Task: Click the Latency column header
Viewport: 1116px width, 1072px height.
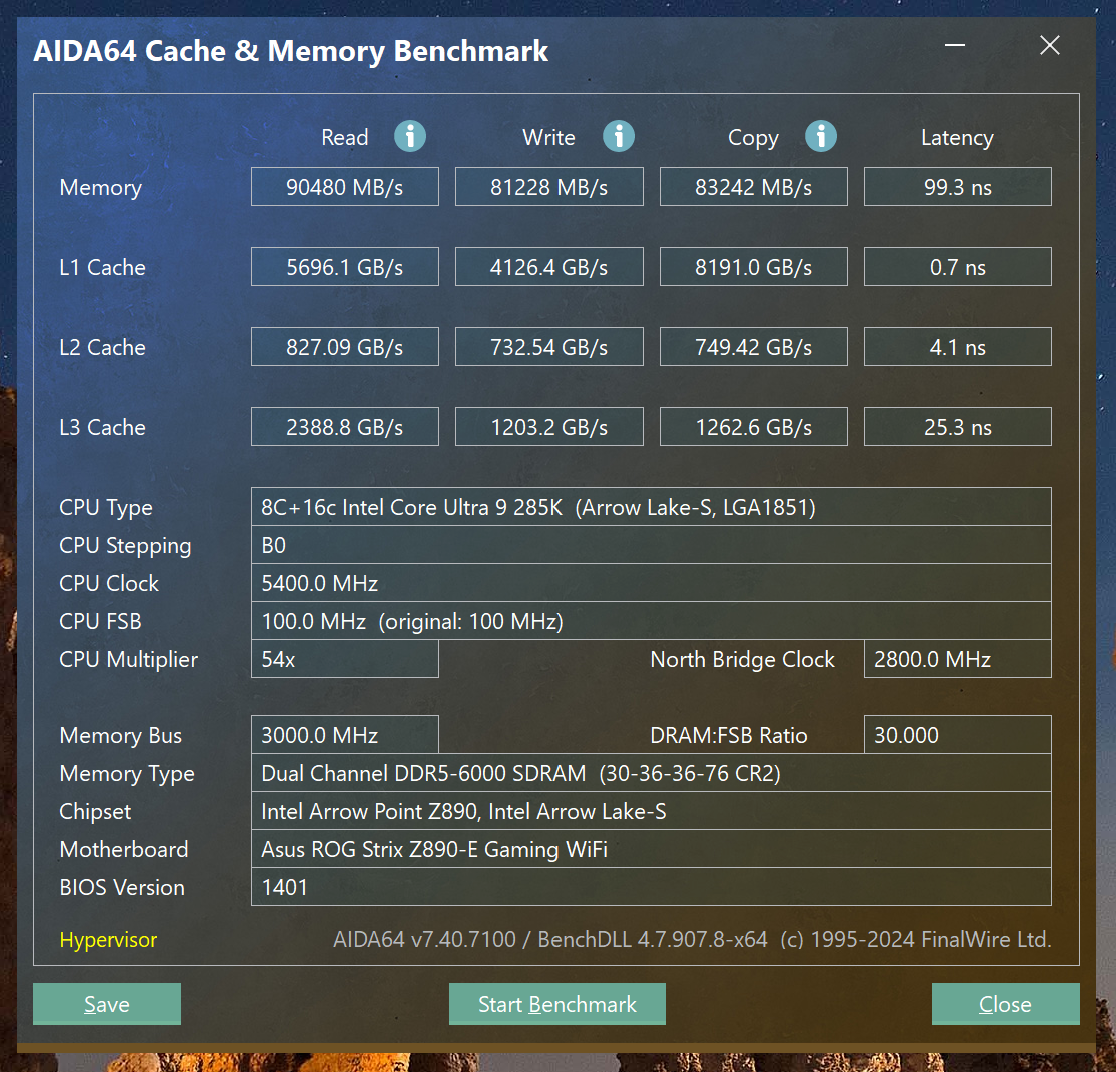Action: pos(957,137)
